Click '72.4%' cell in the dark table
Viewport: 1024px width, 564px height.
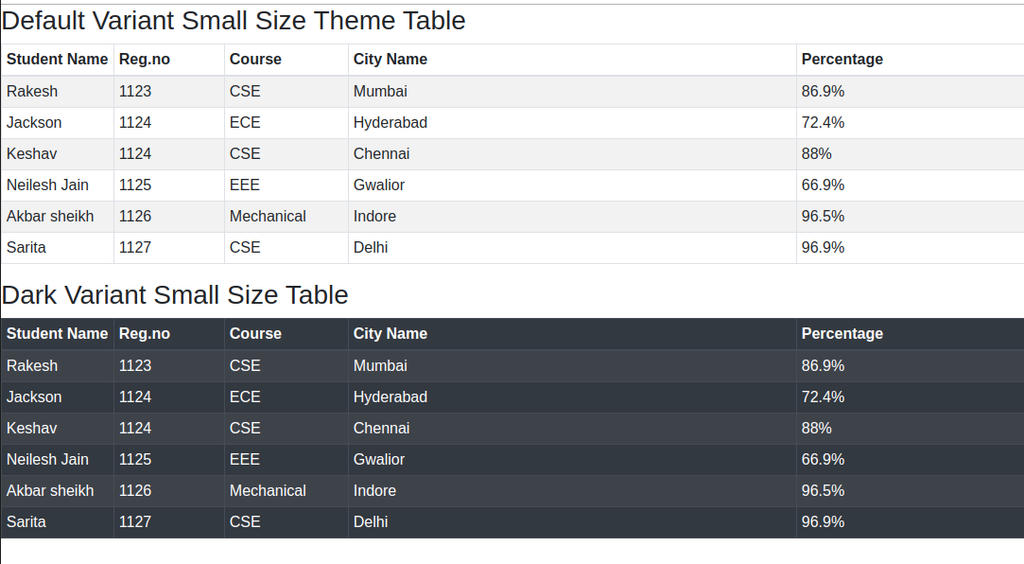point(823,397)
